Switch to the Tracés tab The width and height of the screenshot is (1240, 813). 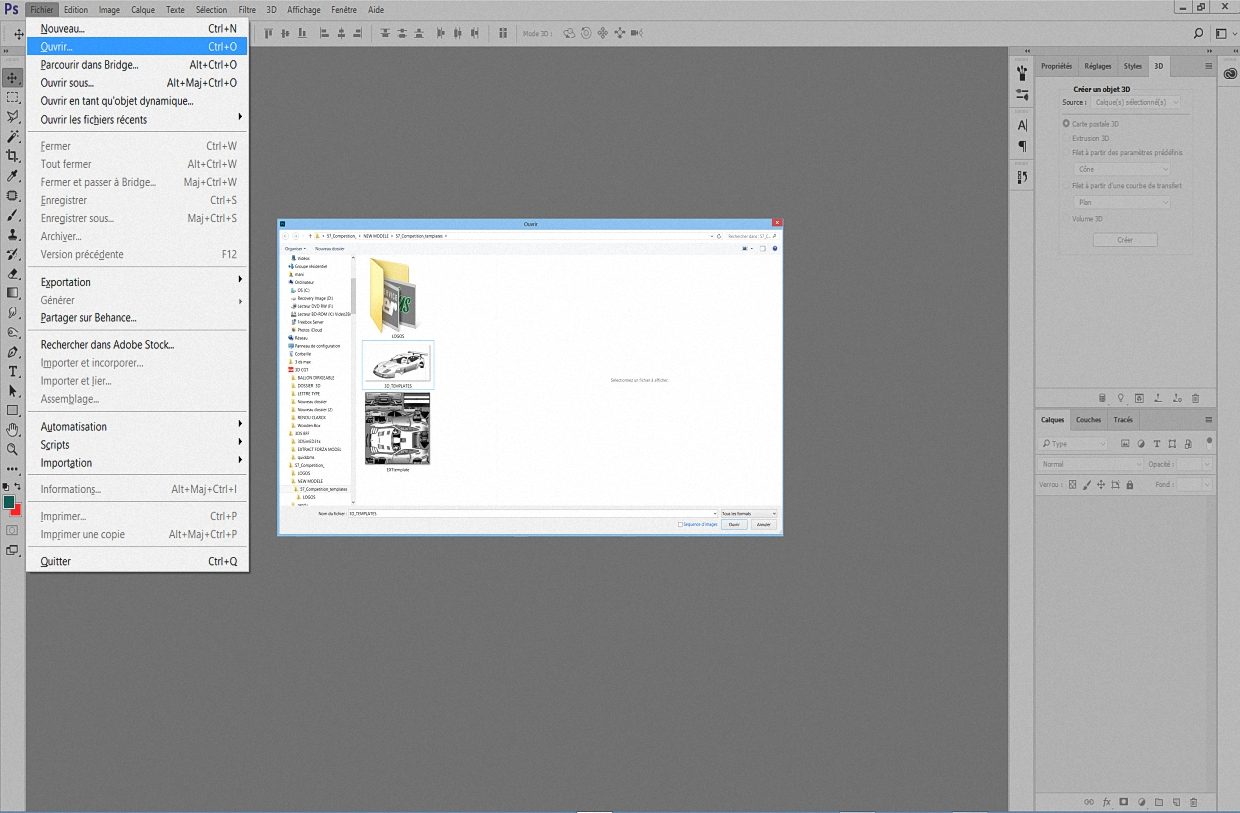pos(1123,420)
